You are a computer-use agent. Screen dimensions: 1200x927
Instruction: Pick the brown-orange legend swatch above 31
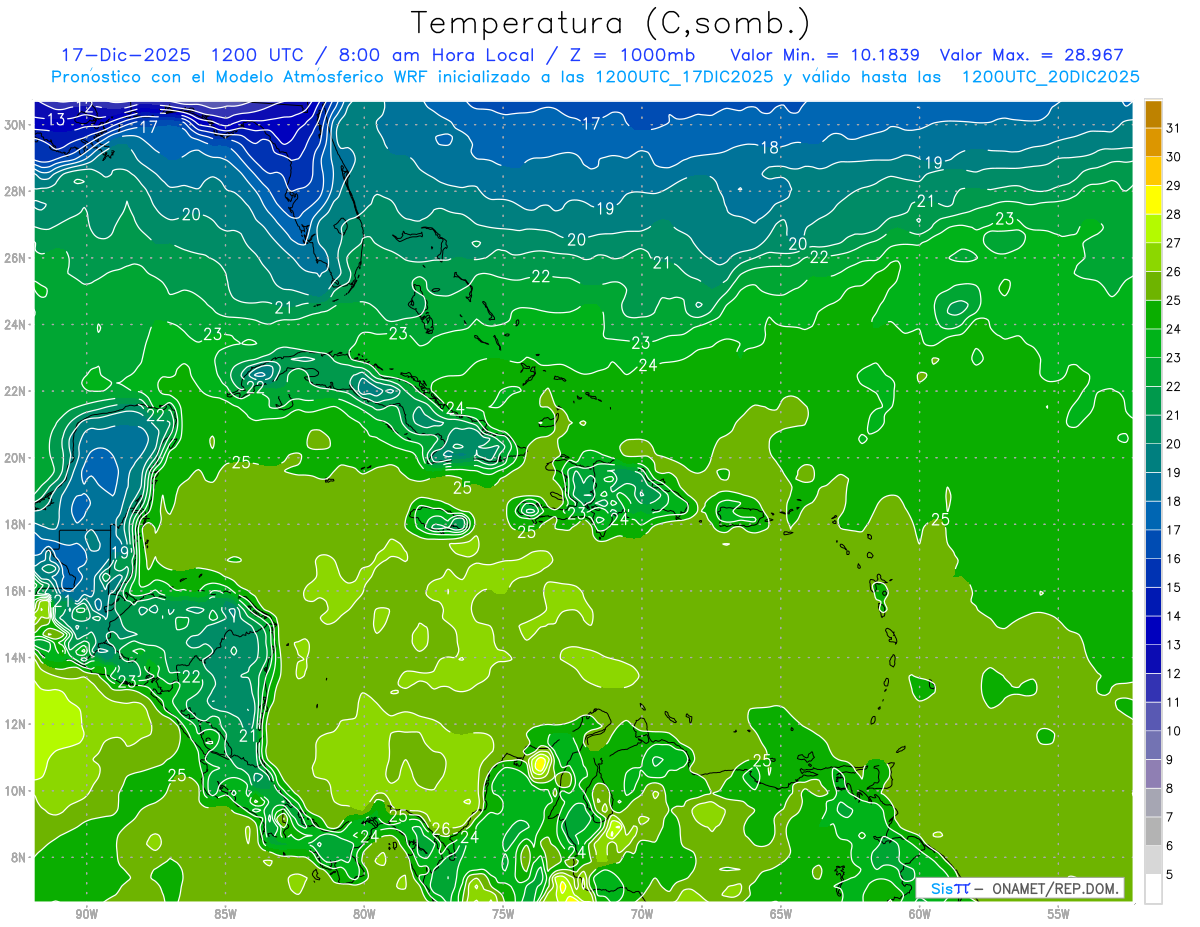point(1153,114)
